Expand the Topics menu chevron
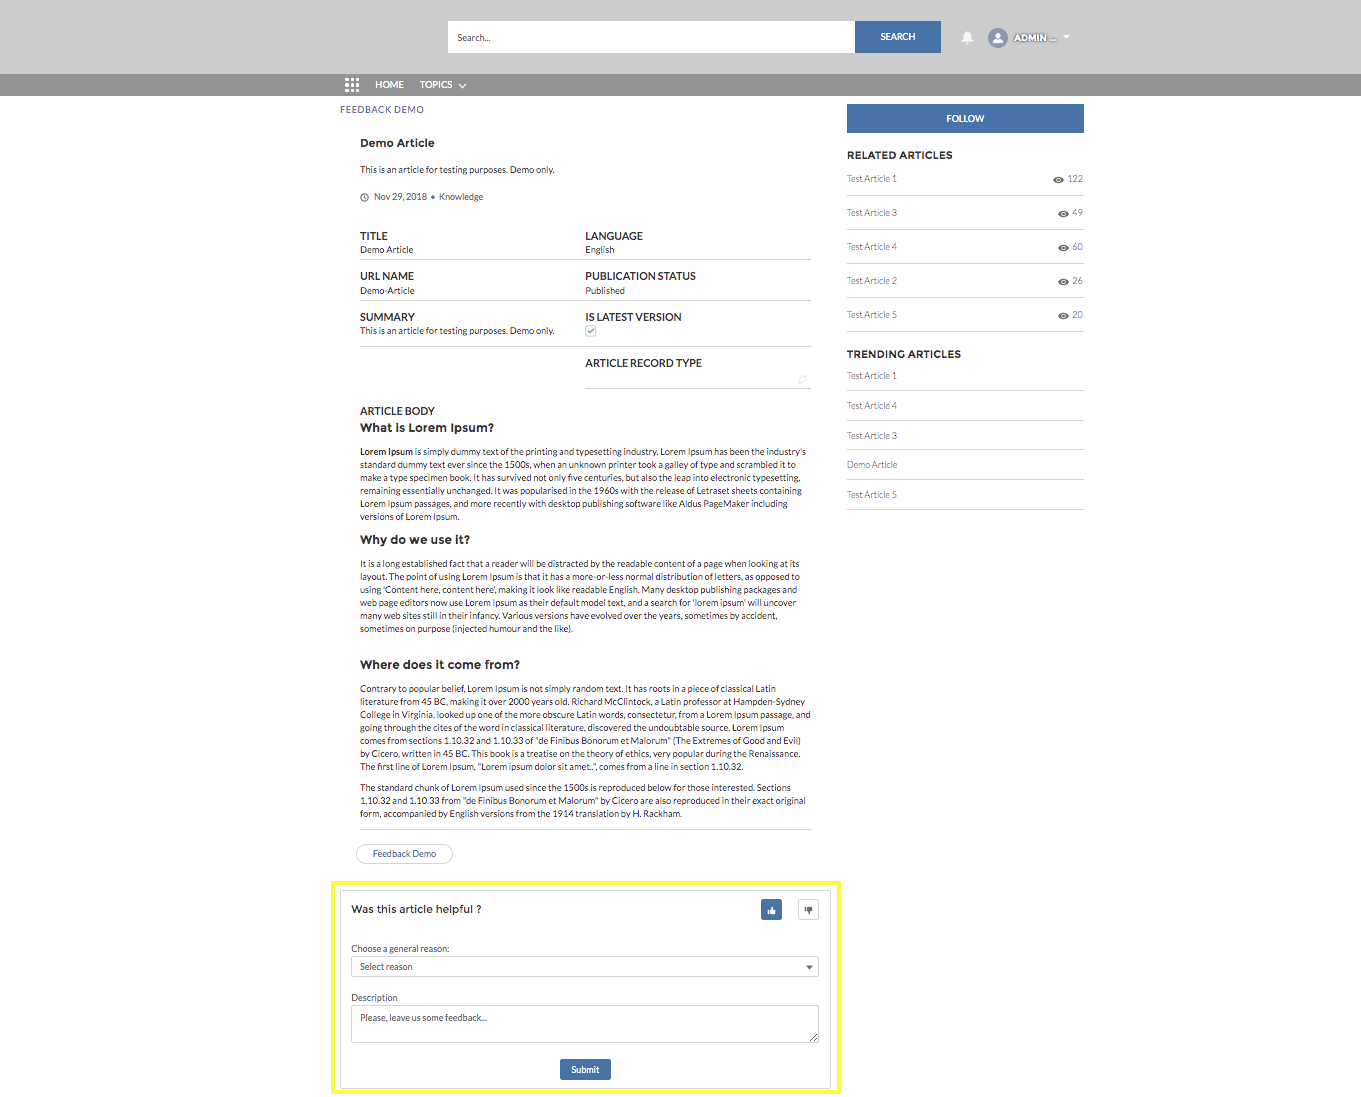This screenshot has width=1361, height=1097. tap(462, 86)
